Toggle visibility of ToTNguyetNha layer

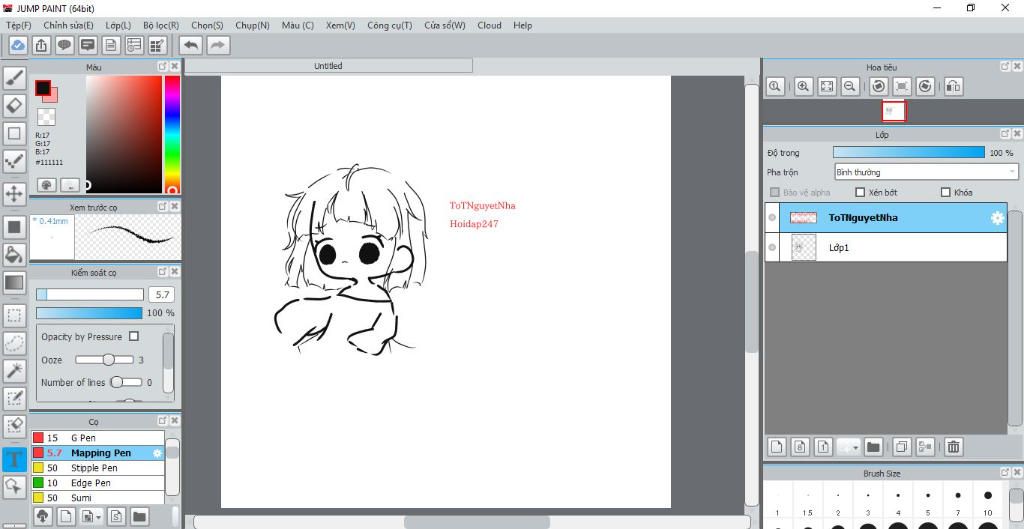point(773,218)
